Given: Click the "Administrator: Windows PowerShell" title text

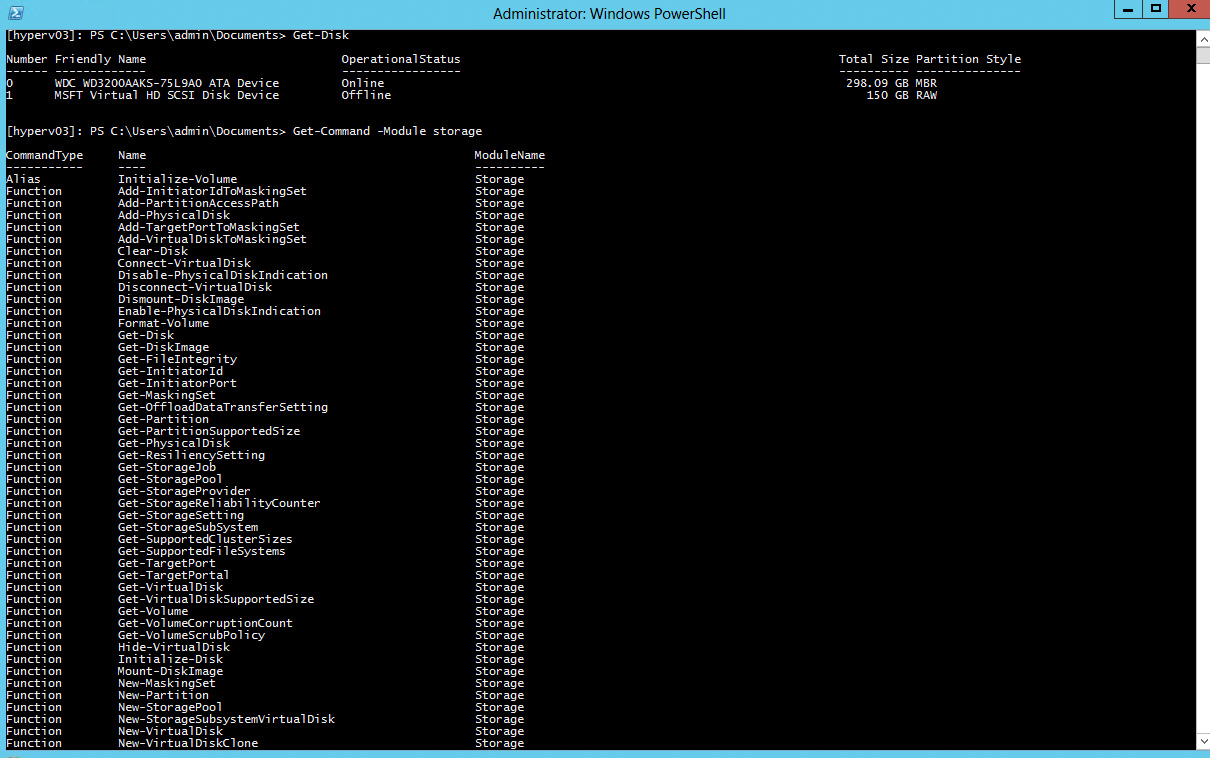Looking at the screenshot, I should pyautogui.click(x=609, y=14).
